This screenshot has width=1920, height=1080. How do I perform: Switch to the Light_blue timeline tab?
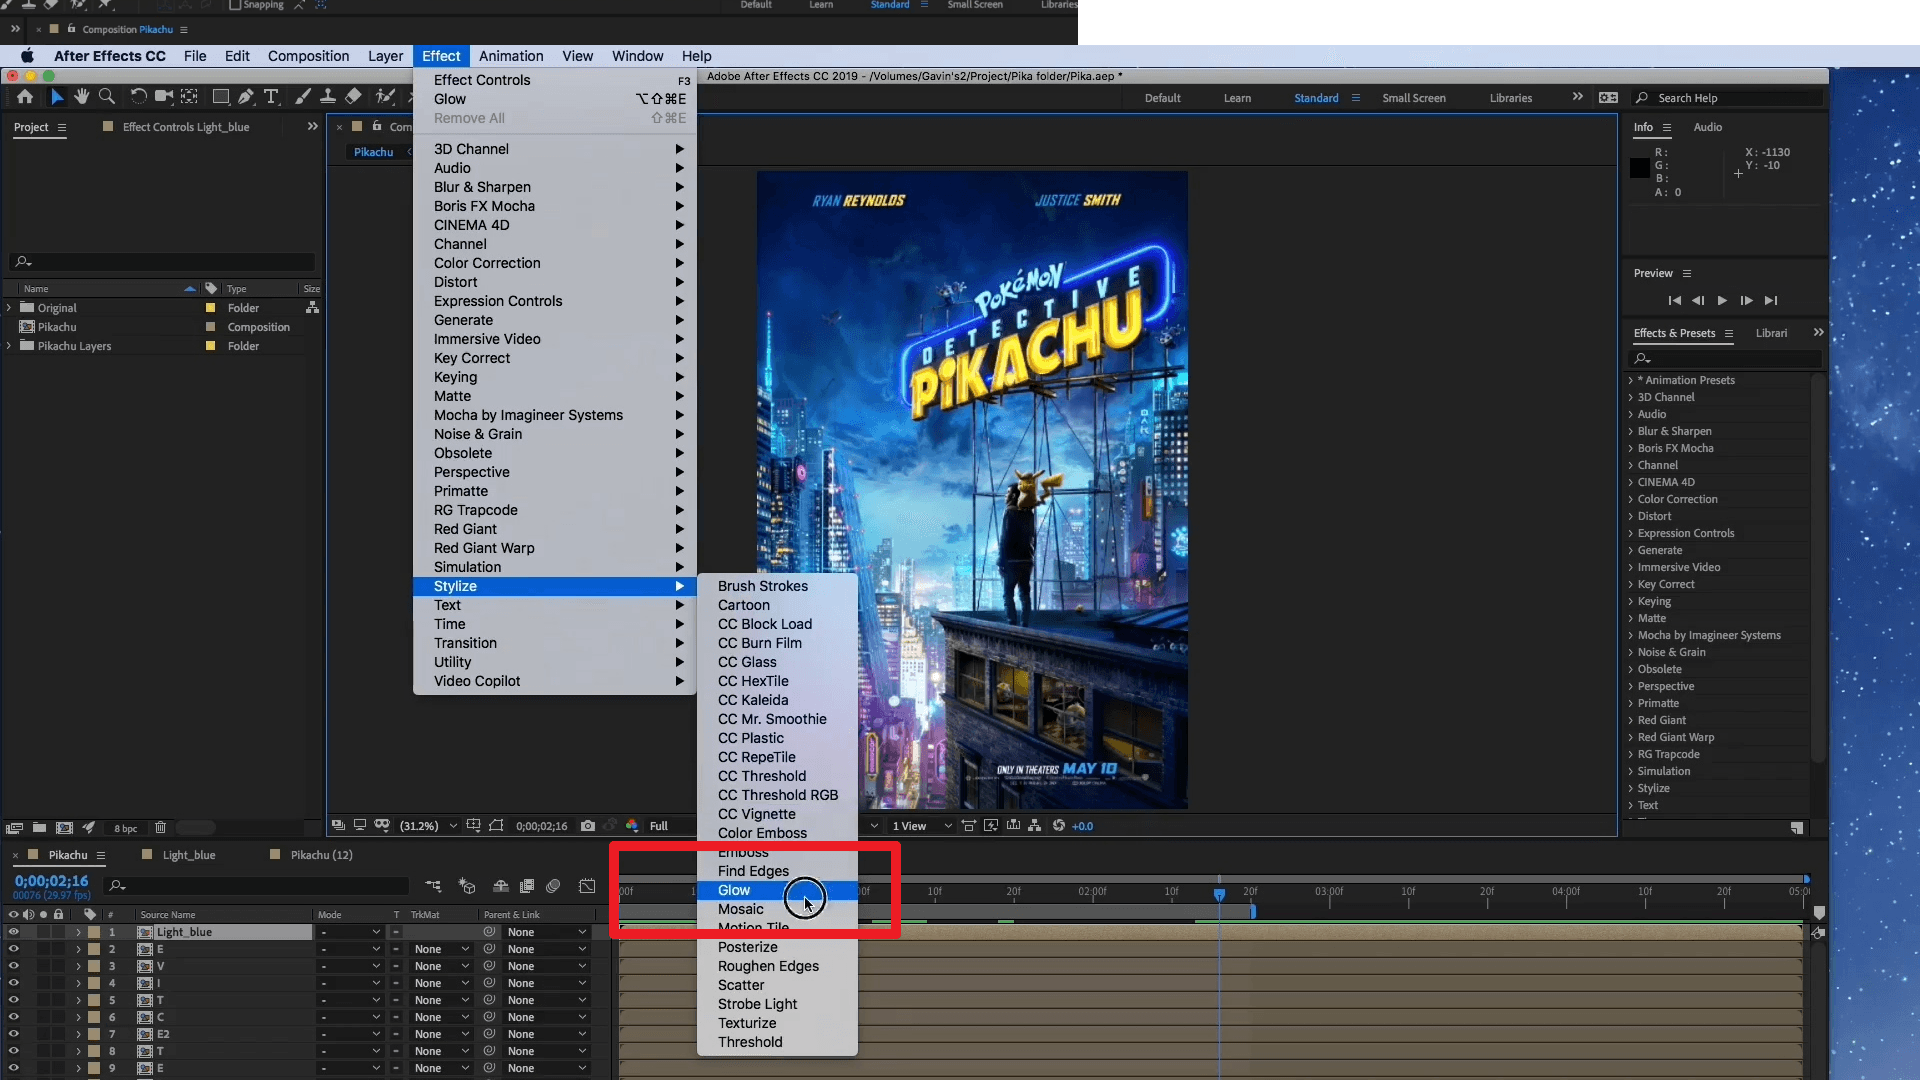pos(189,855)
